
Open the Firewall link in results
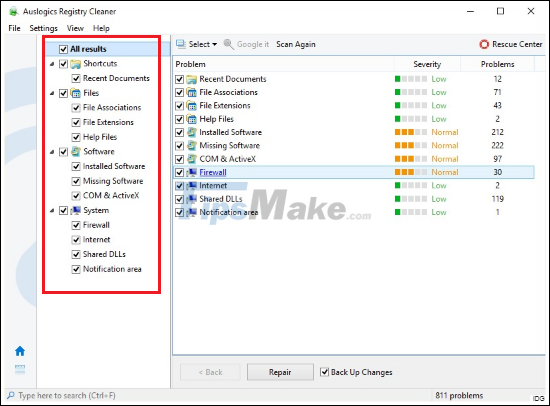(213, 172)
